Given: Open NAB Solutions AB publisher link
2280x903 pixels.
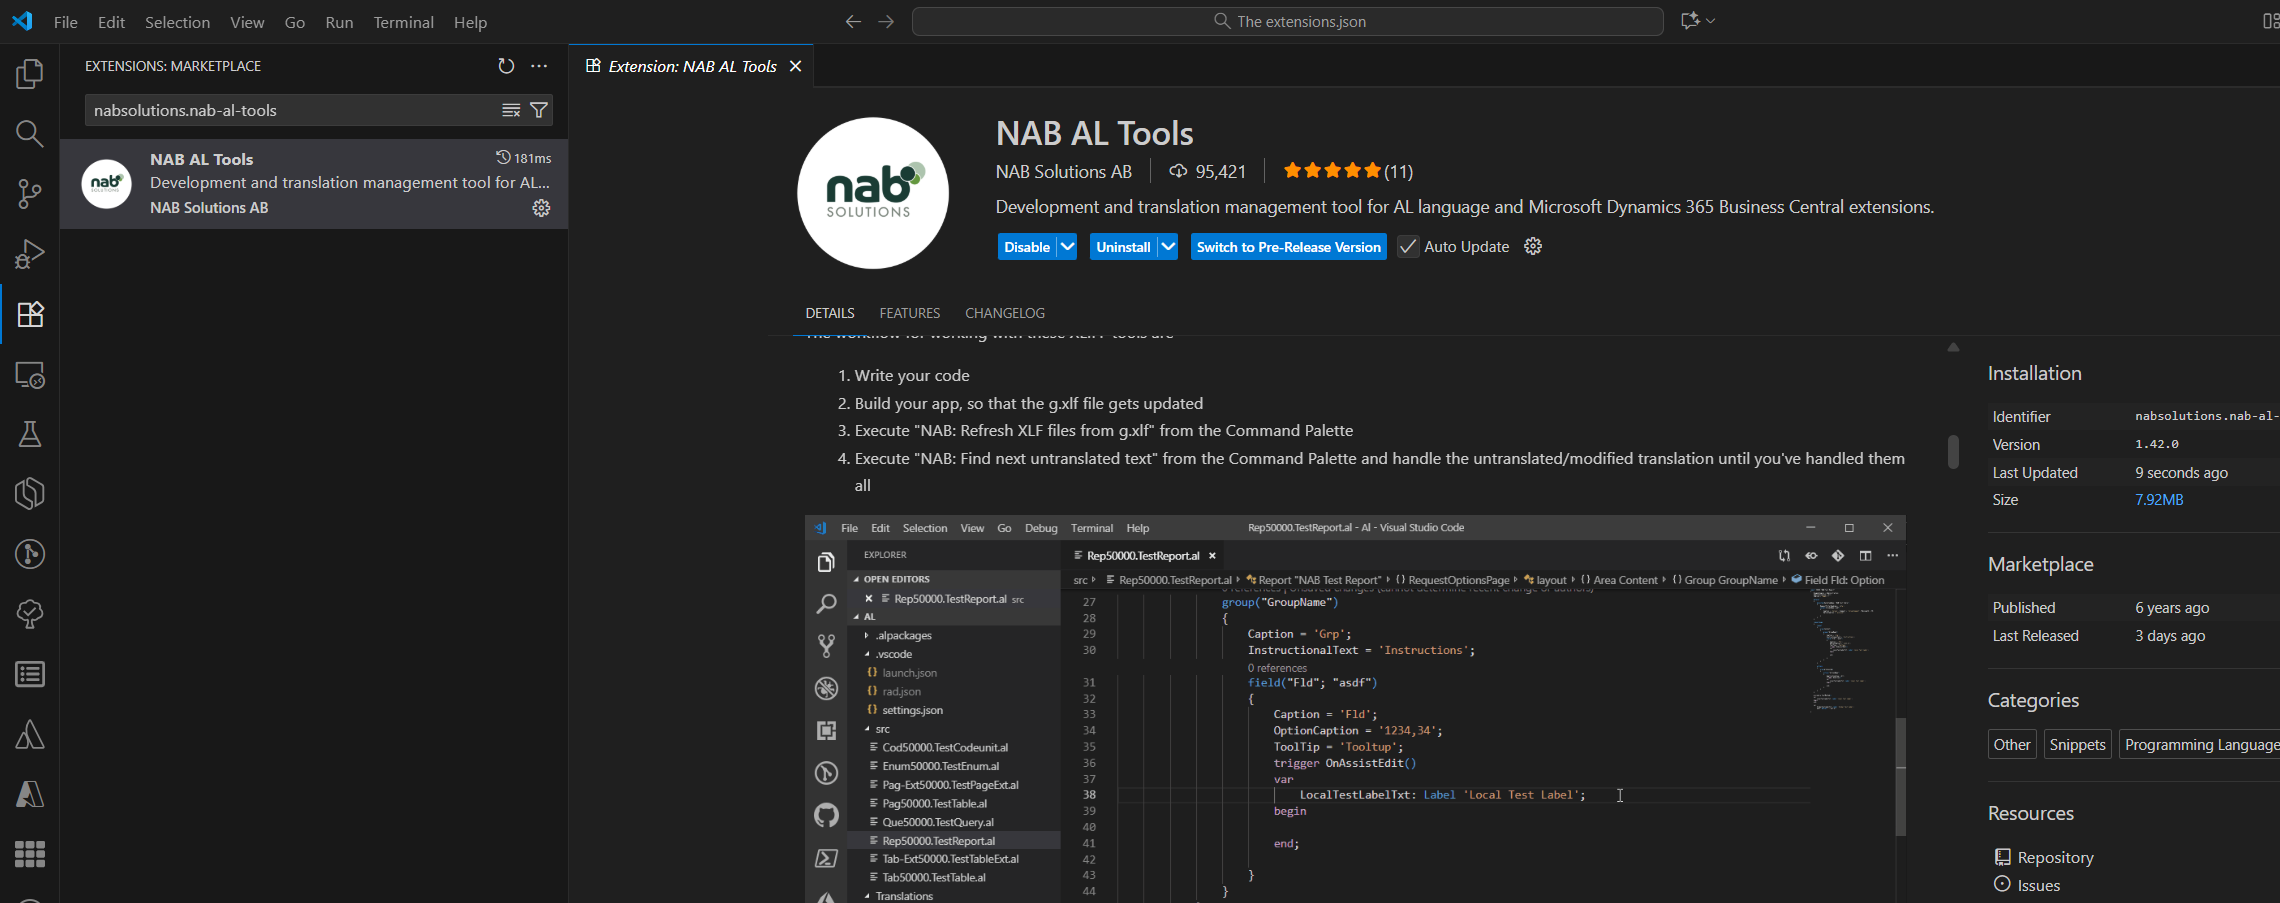Looking at the screenshot, I should pos(1063,171).
